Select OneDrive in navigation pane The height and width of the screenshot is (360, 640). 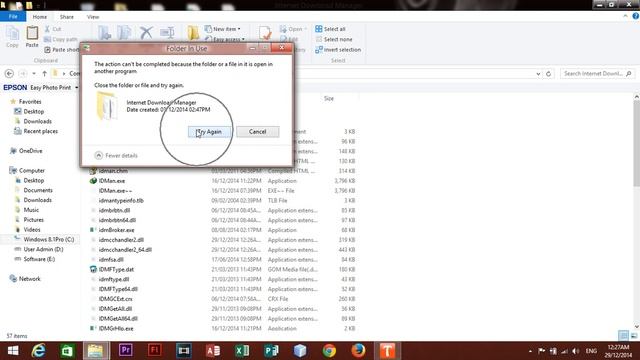tap(31, 151)
